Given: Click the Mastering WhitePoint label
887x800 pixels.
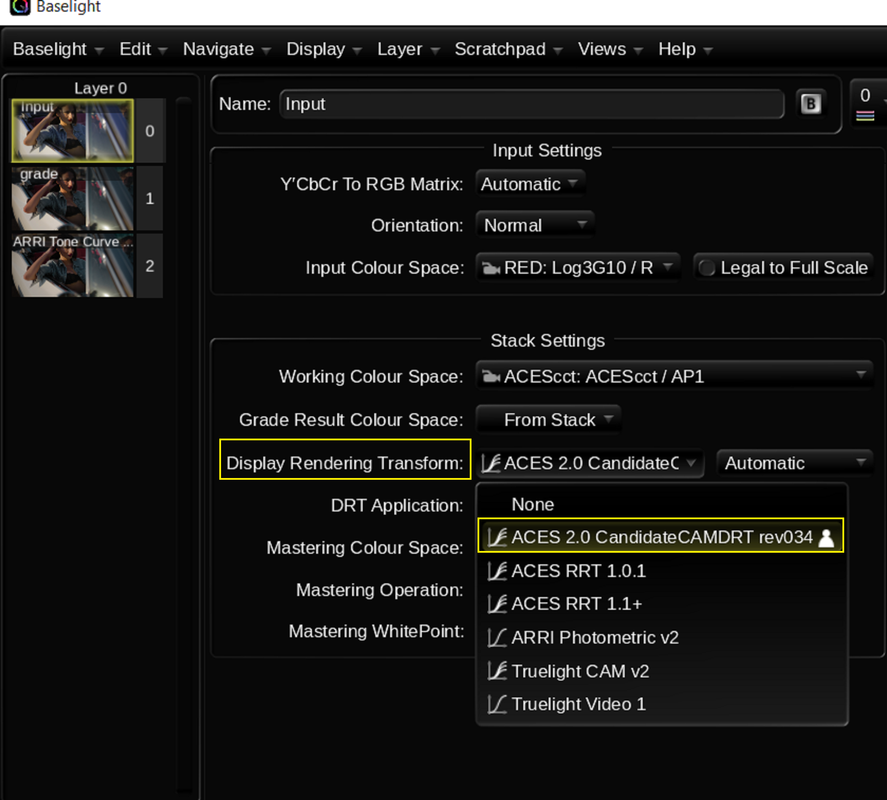Looking at the screenshot, I should tap(376, 631).
